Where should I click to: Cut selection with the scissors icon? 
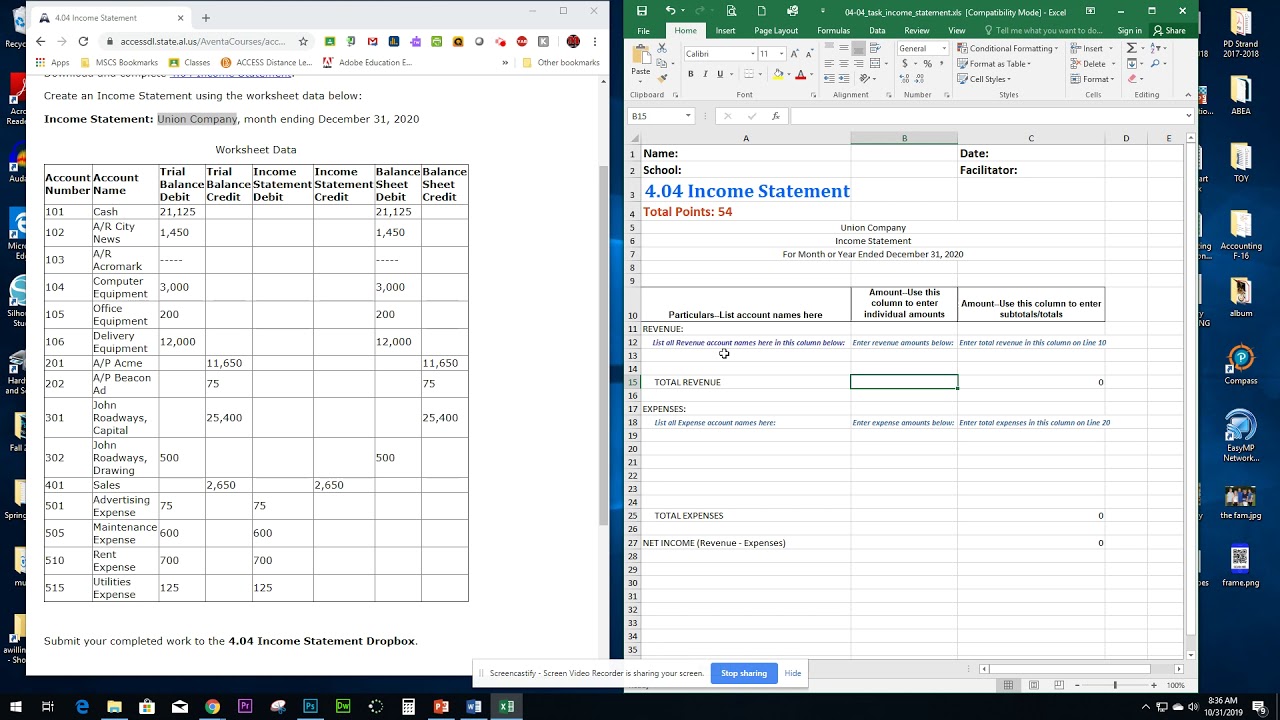662,47
